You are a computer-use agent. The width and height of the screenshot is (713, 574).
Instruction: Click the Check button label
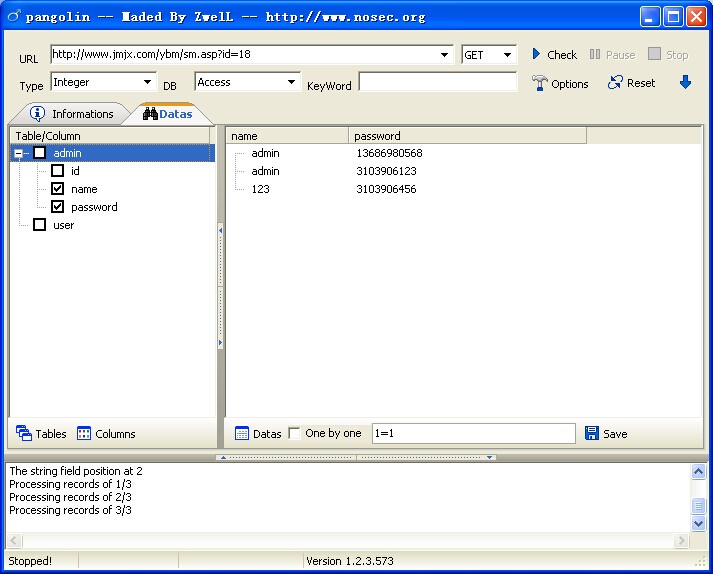[562, 55]
